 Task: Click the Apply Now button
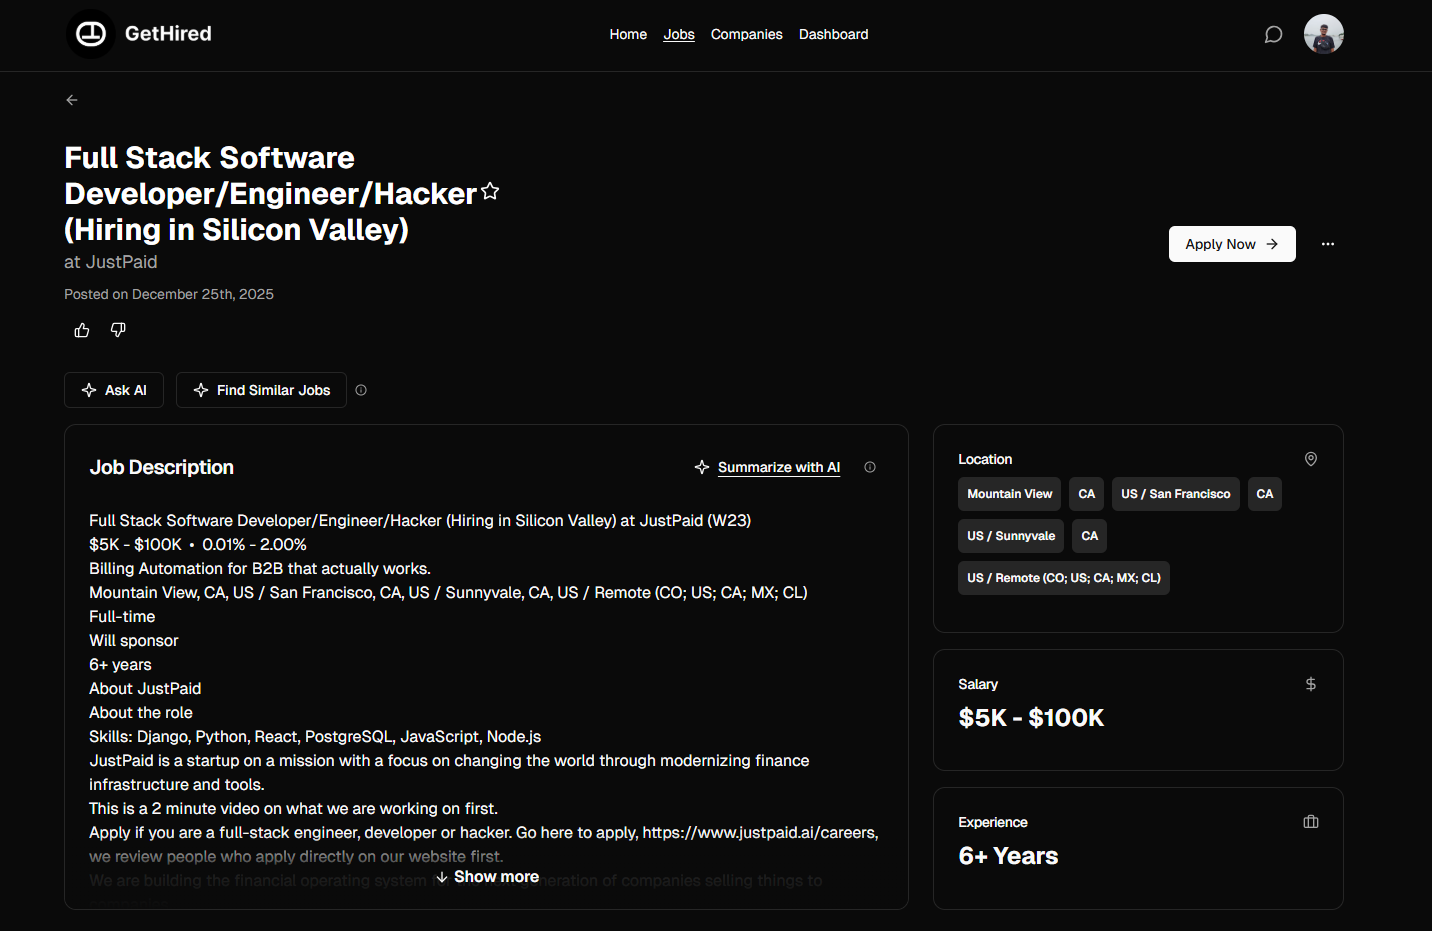[x=1232, y=243]
